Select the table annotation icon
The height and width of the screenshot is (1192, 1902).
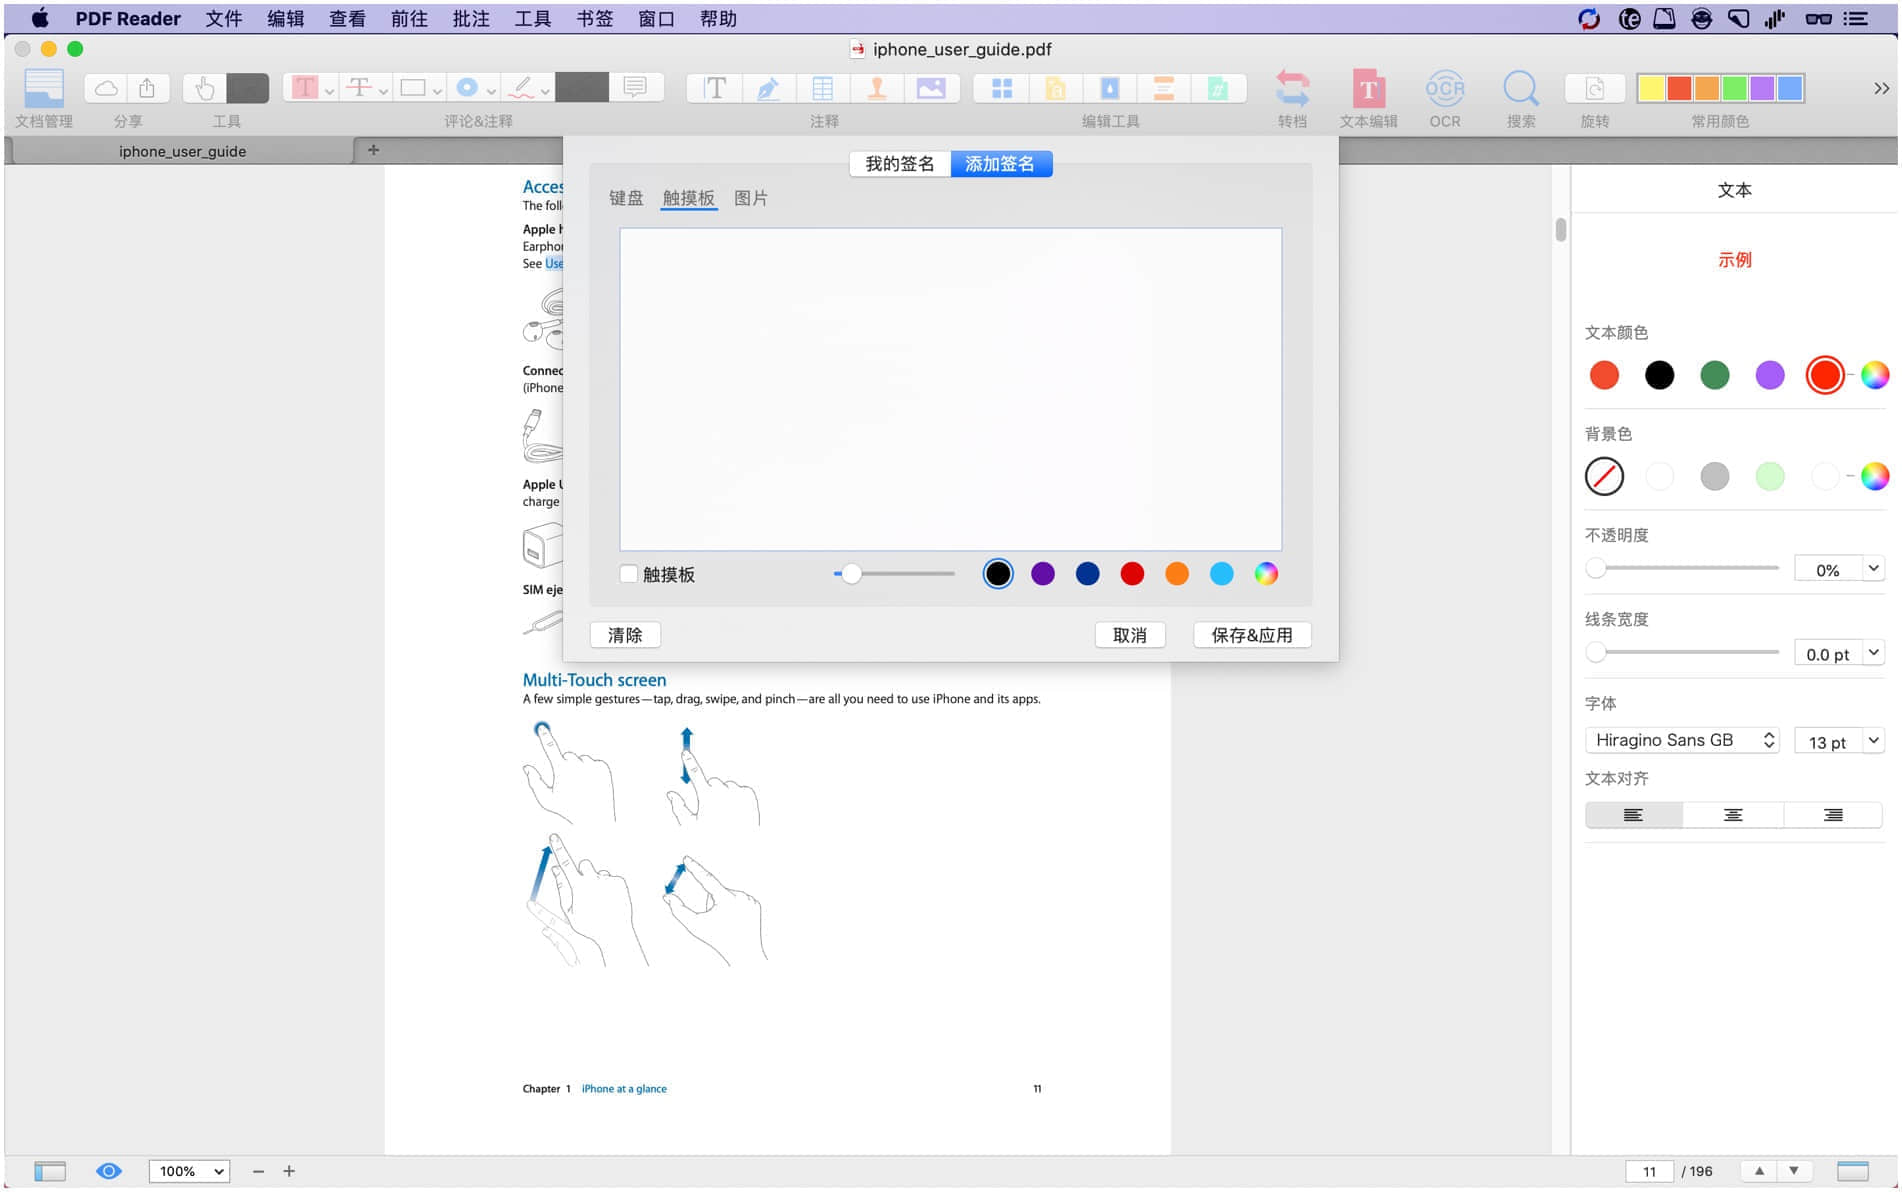[x=823, y=88]
